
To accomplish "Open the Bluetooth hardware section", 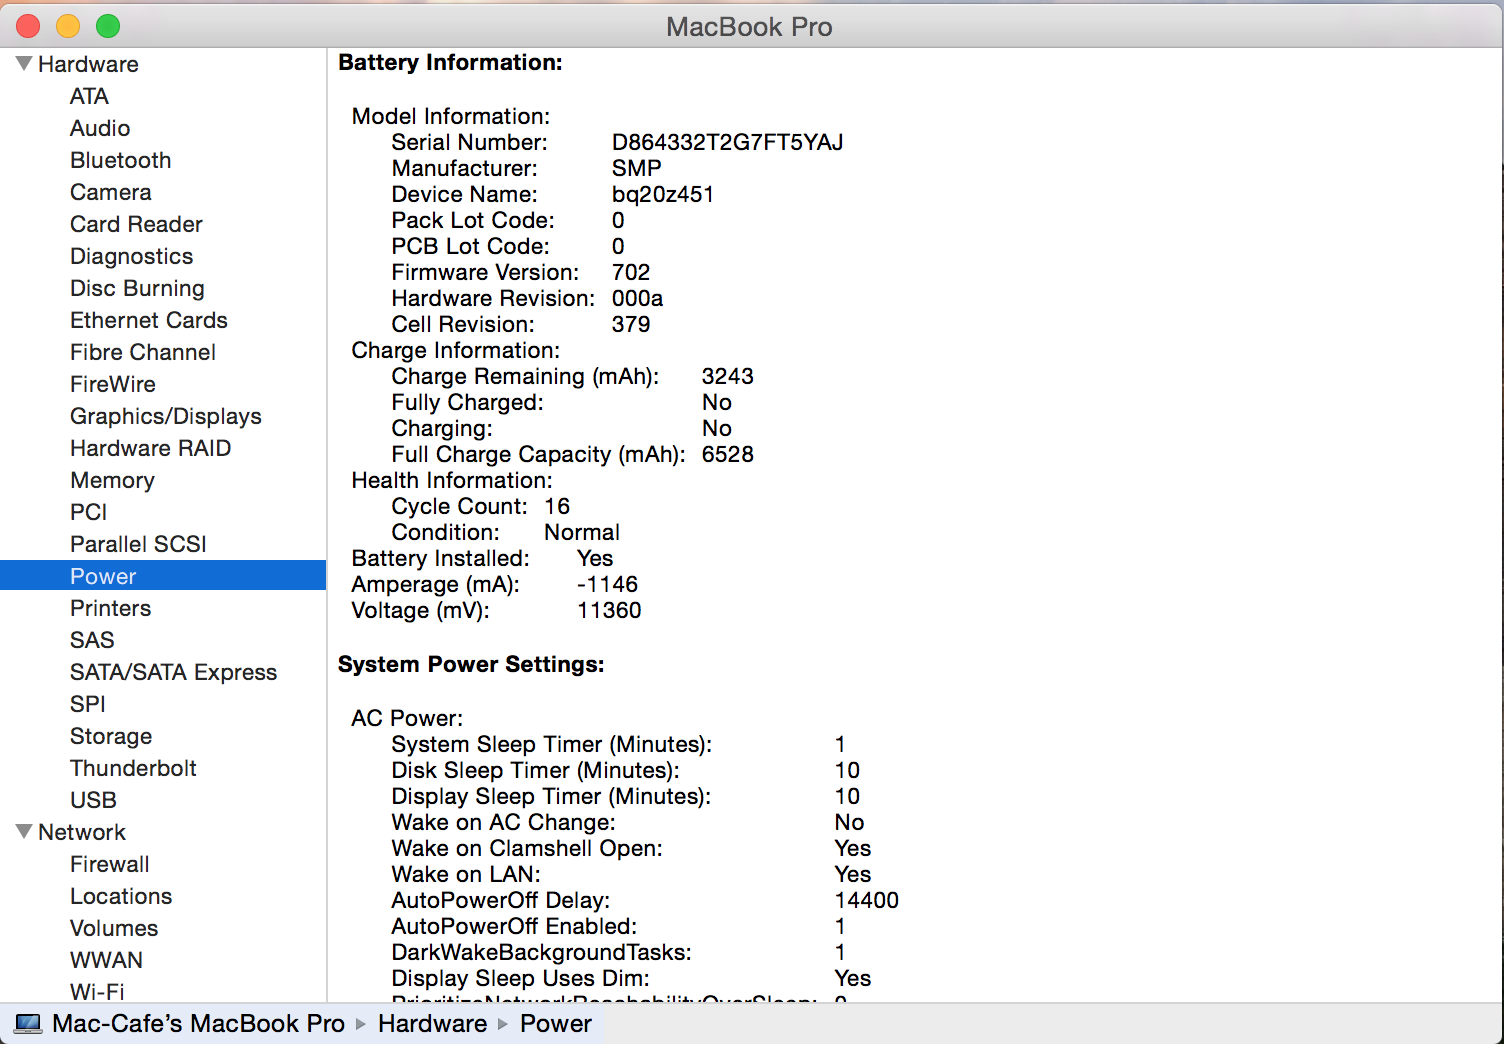I will coord(120,160).
